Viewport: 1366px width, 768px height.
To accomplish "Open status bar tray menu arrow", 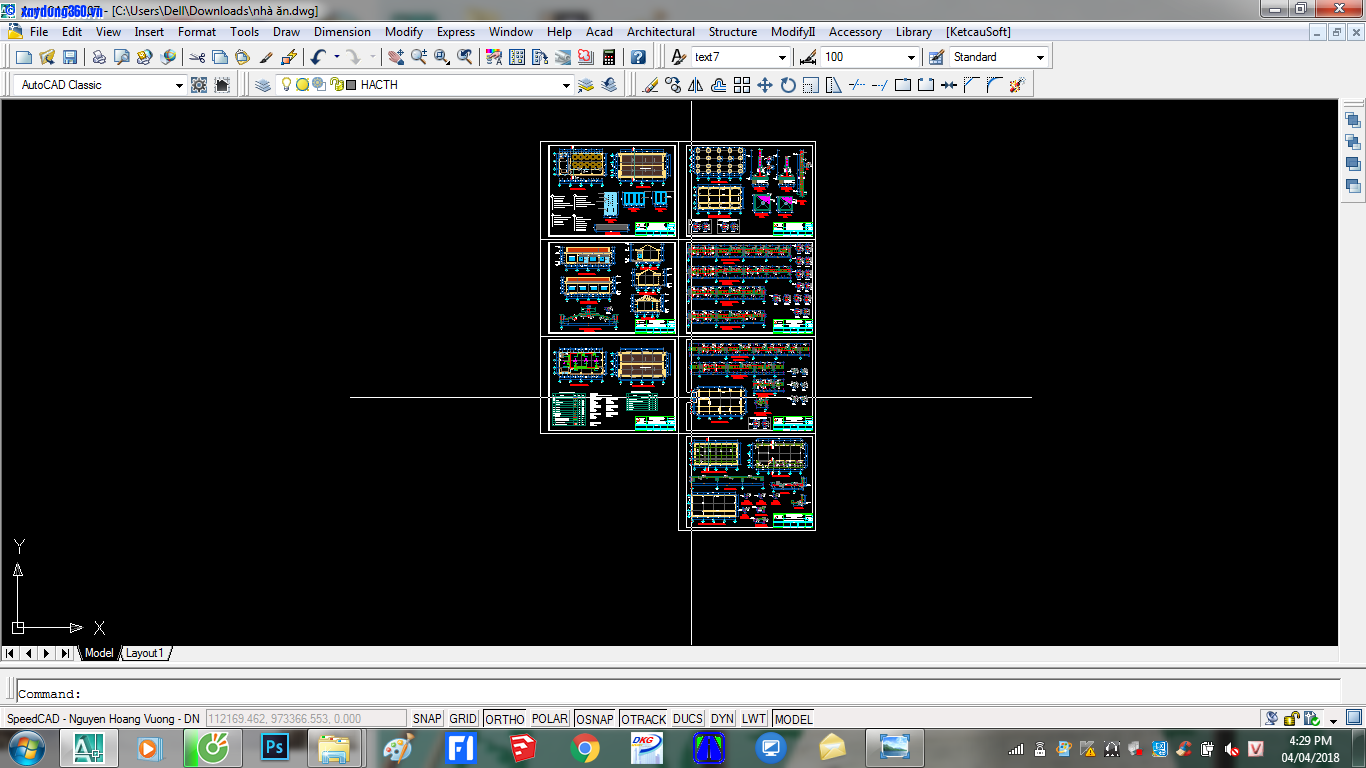I will coord(1334,720).
